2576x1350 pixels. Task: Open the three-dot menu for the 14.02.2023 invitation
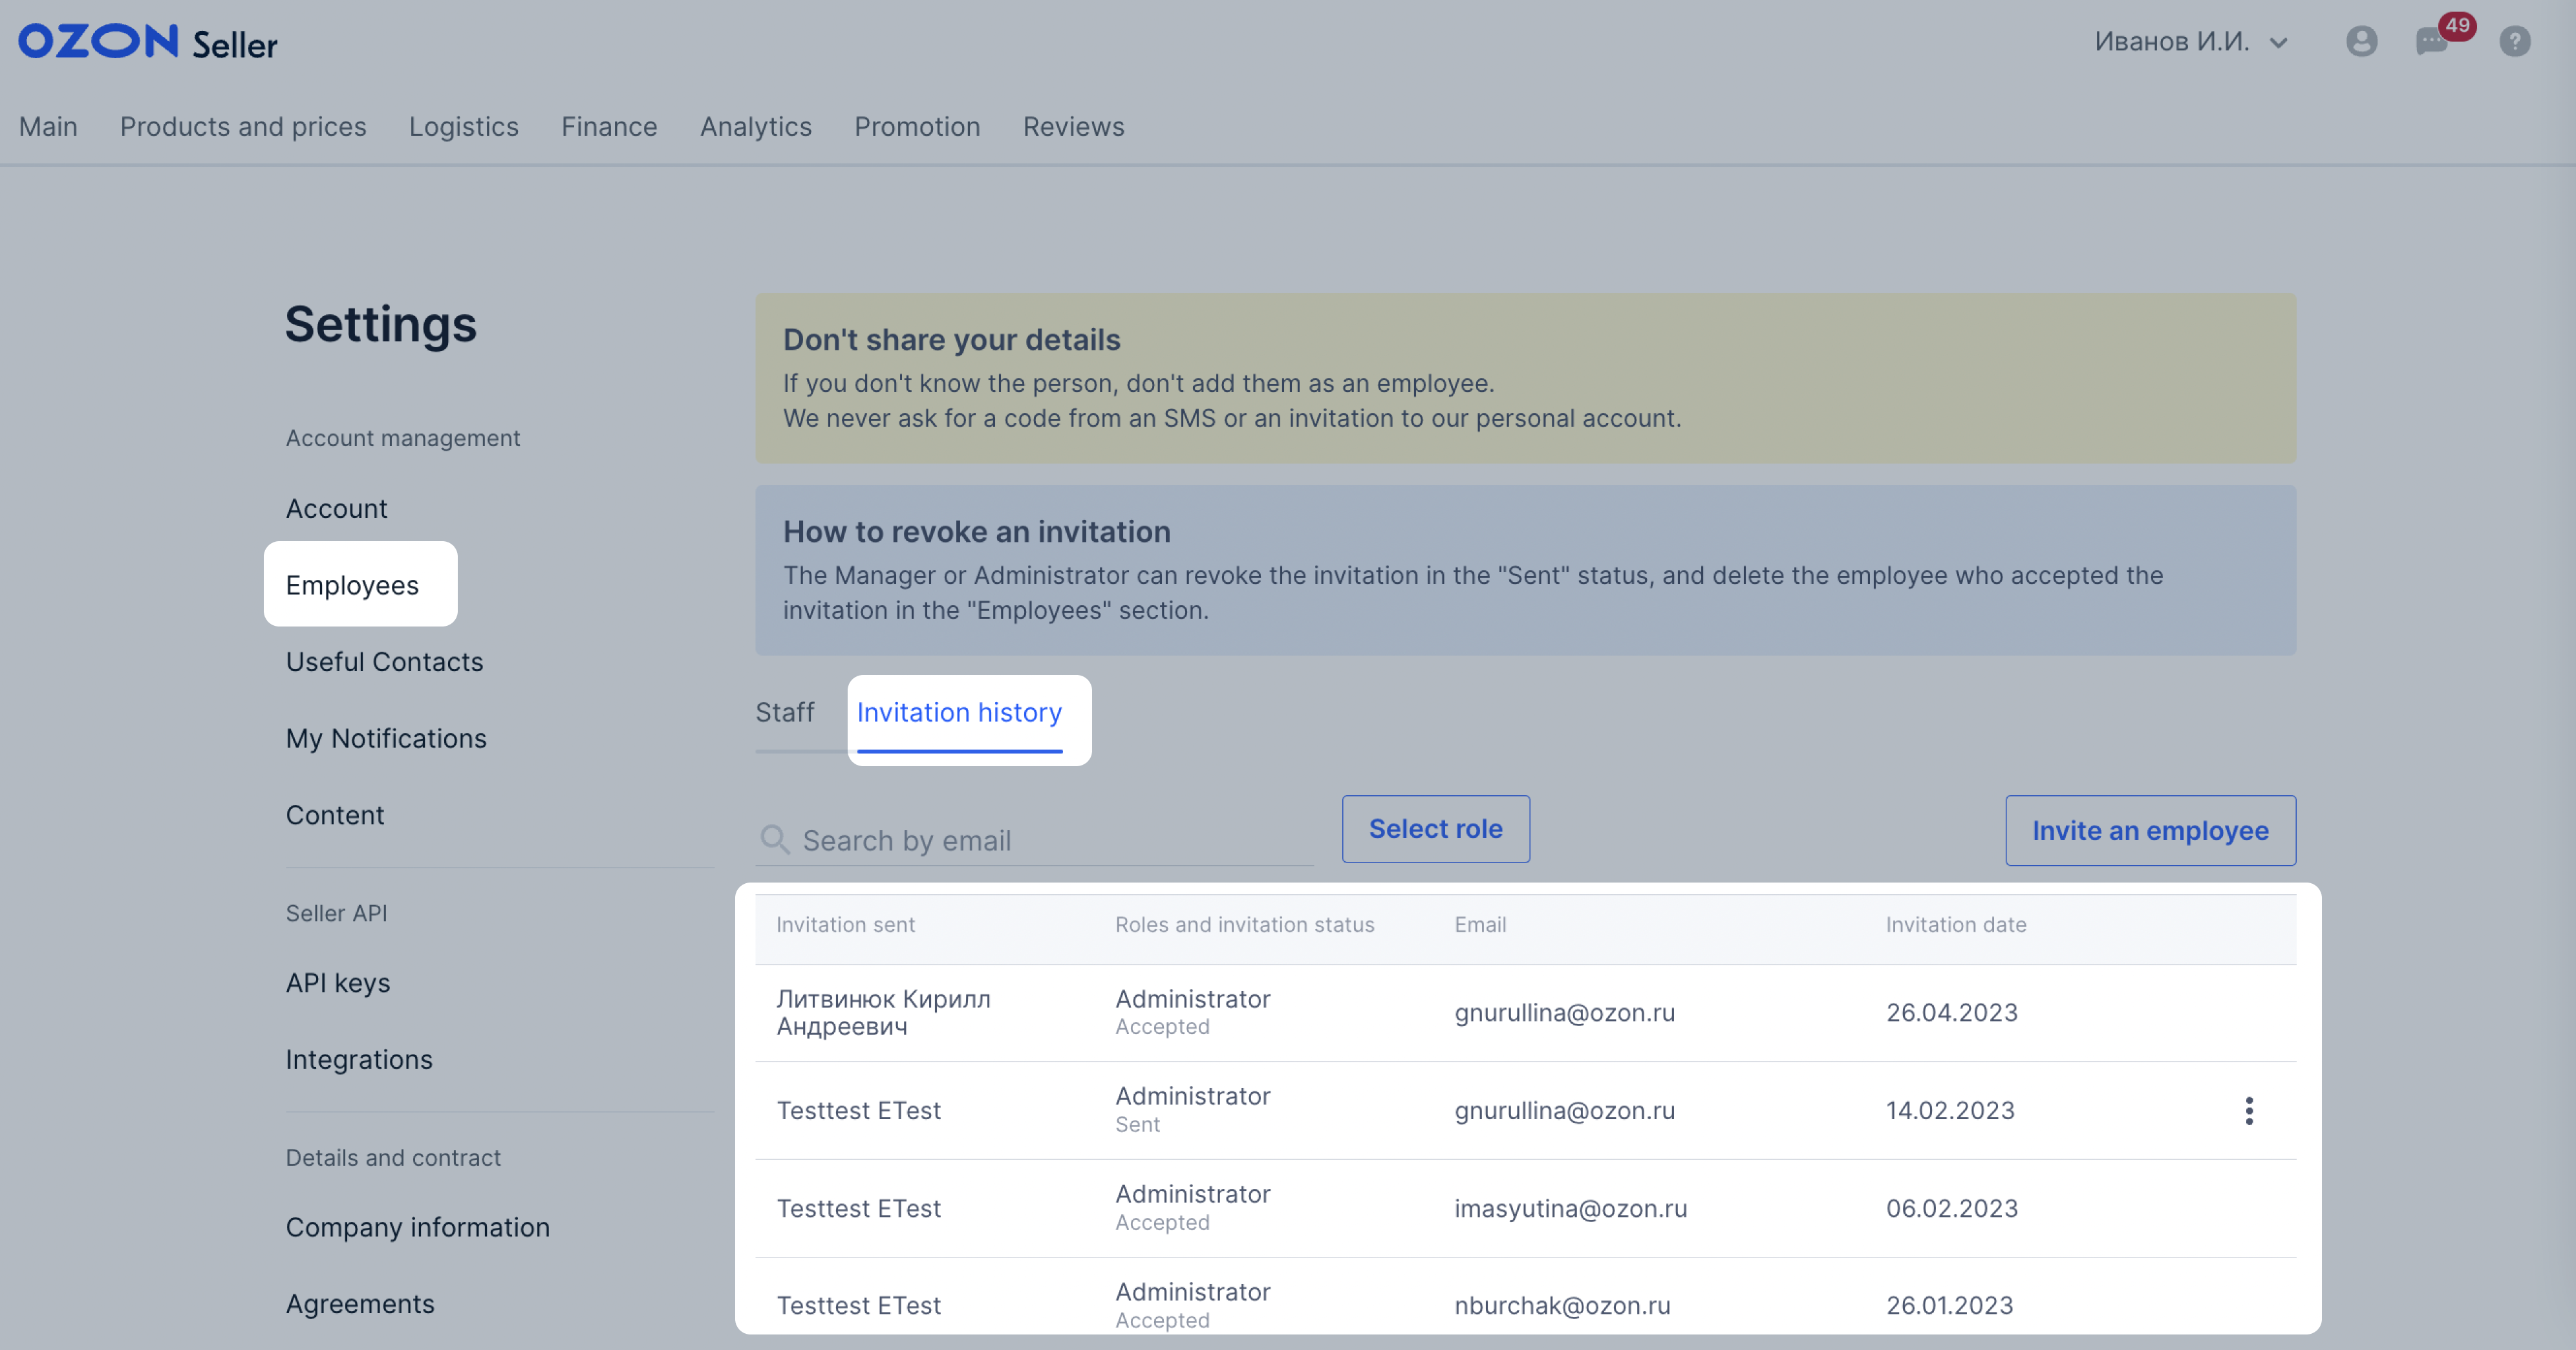point(2248,1110)
